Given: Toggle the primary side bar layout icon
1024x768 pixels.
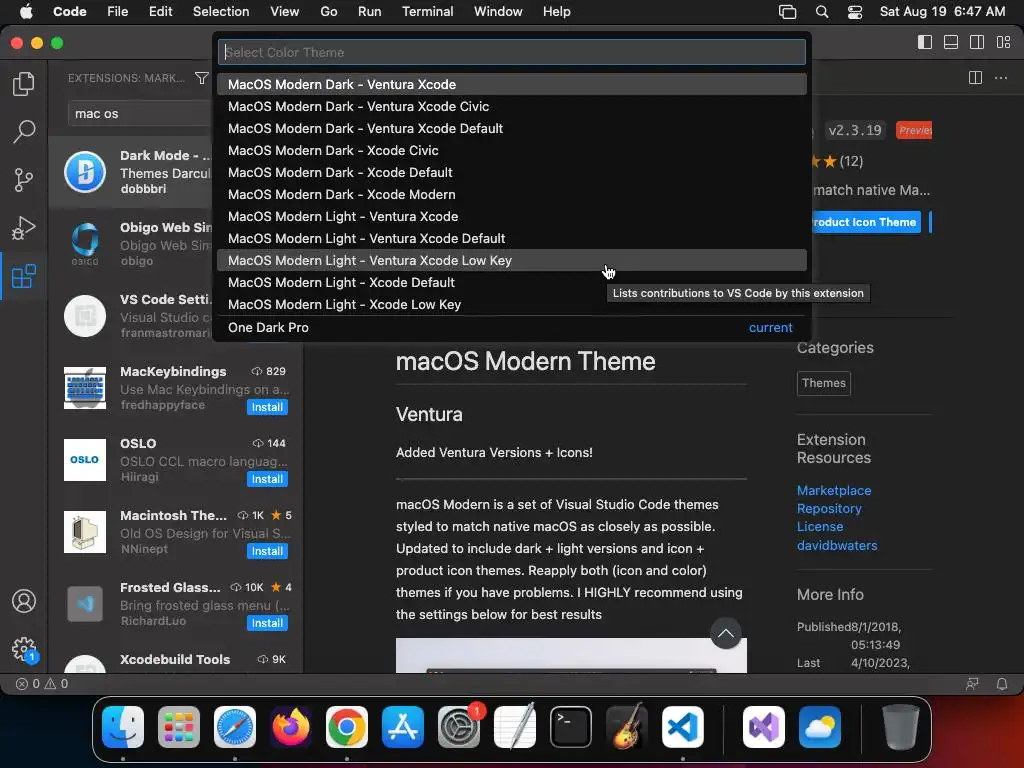Looking at the screenshot, I should pyautogui.click(x=925, y=42).
